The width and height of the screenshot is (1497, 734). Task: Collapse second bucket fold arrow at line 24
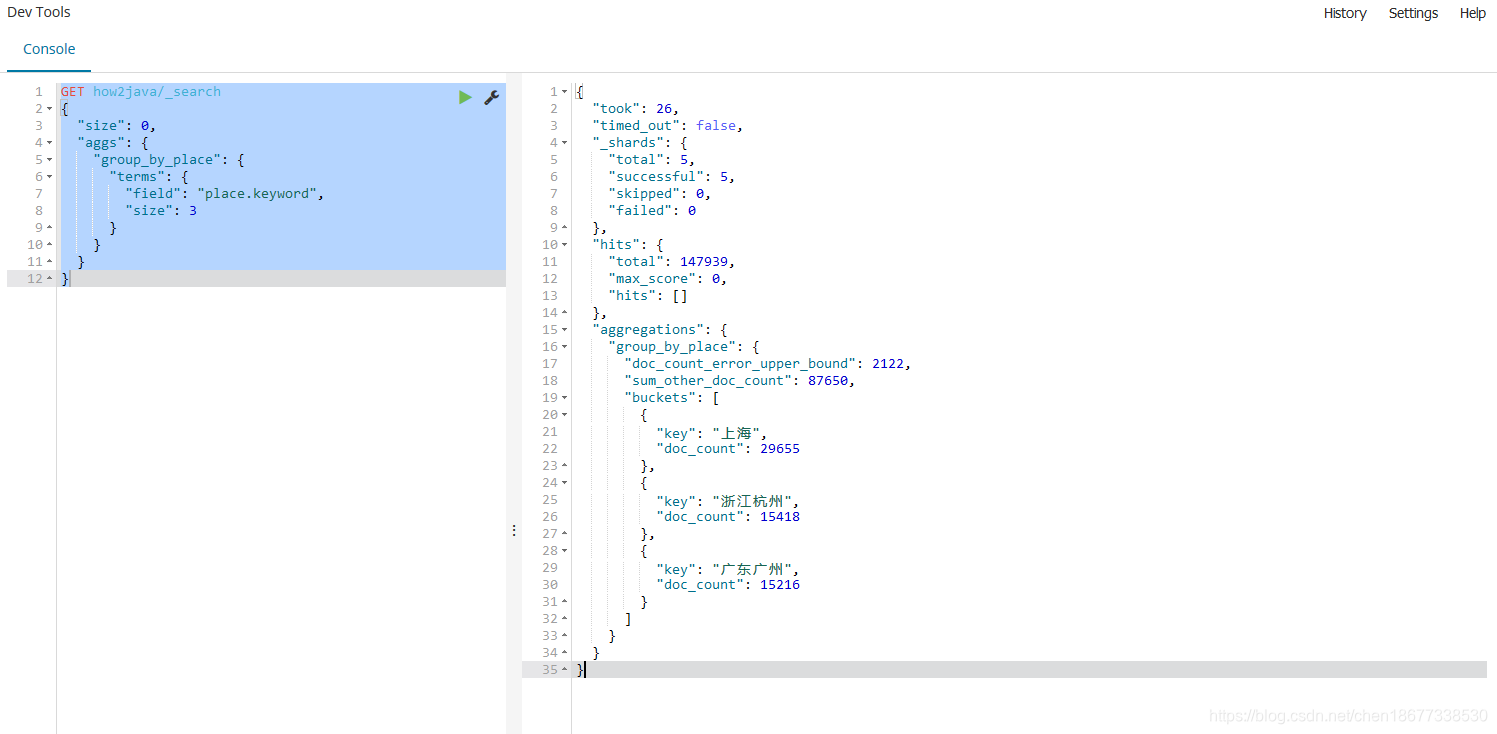click(565, 483)
